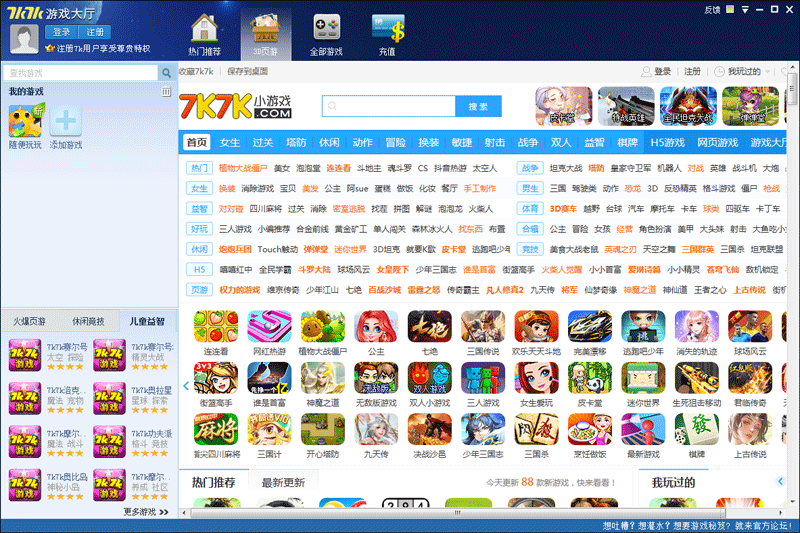
Task: Open the 完美漂移 car game icon
Action: [590, 327]
